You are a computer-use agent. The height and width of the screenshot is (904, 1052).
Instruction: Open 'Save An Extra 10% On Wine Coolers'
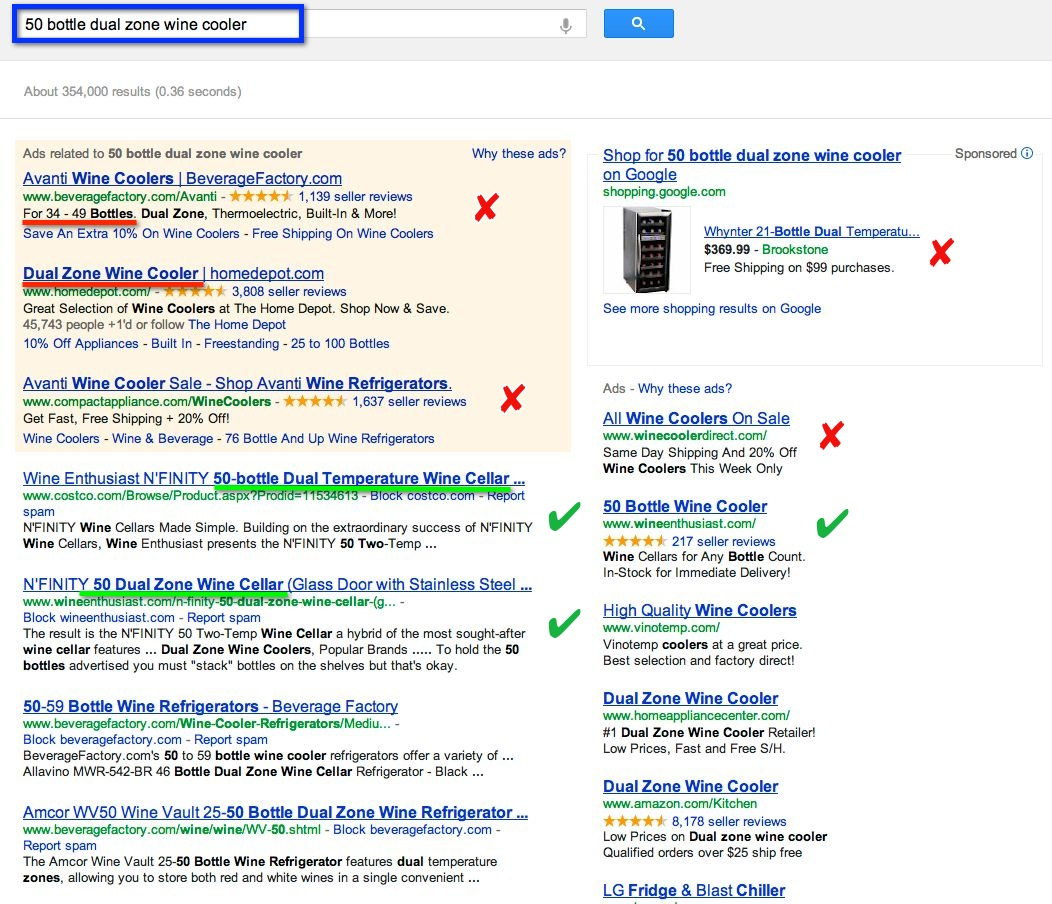(131, 234)
